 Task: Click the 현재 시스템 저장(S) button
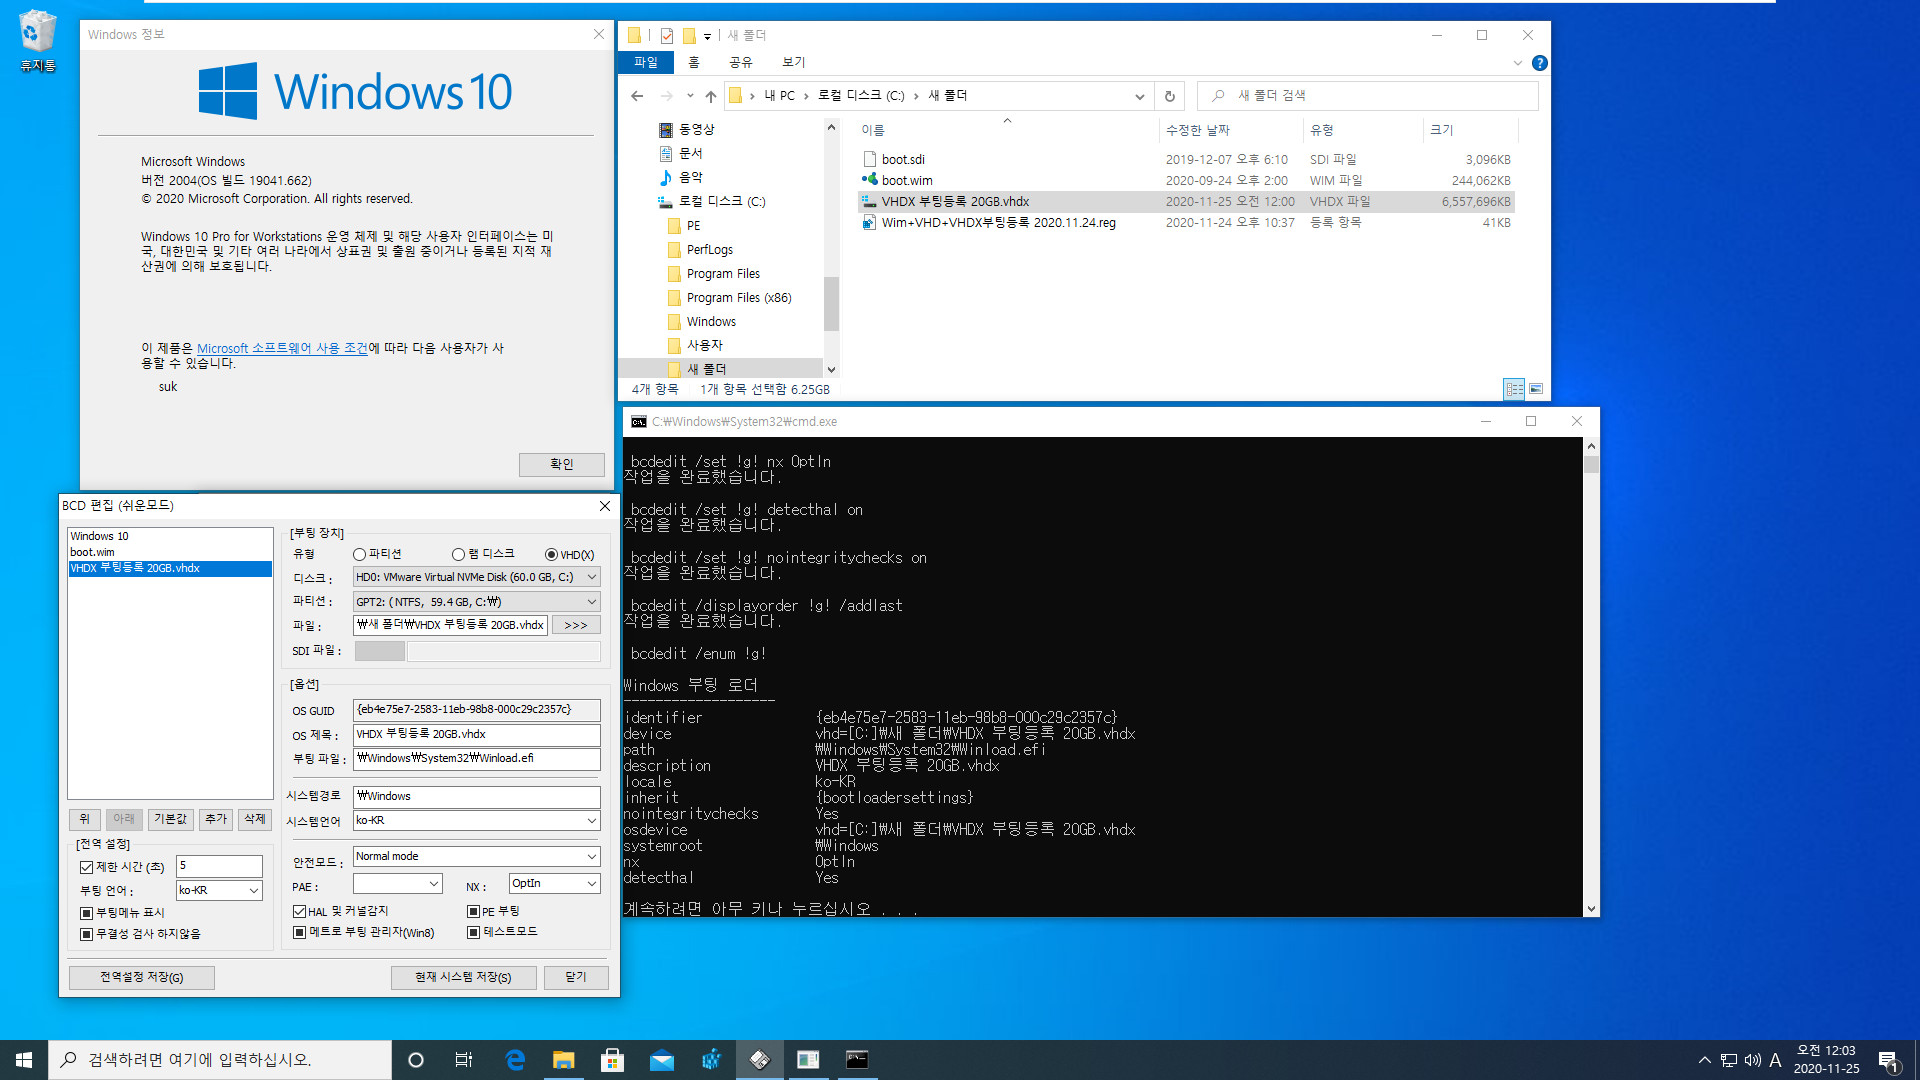click(x=464, y=977)
